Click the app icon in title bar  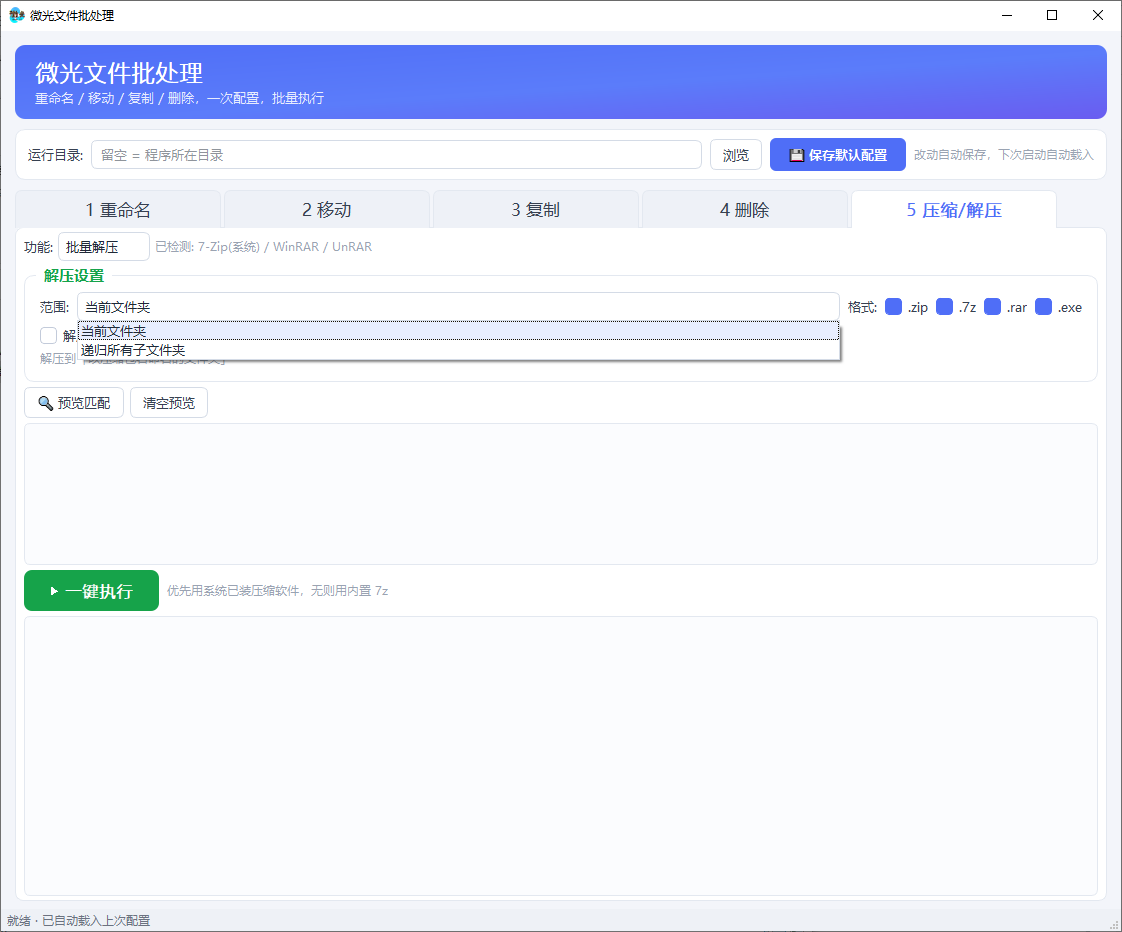pyautogui.click(x=16, y=15)
